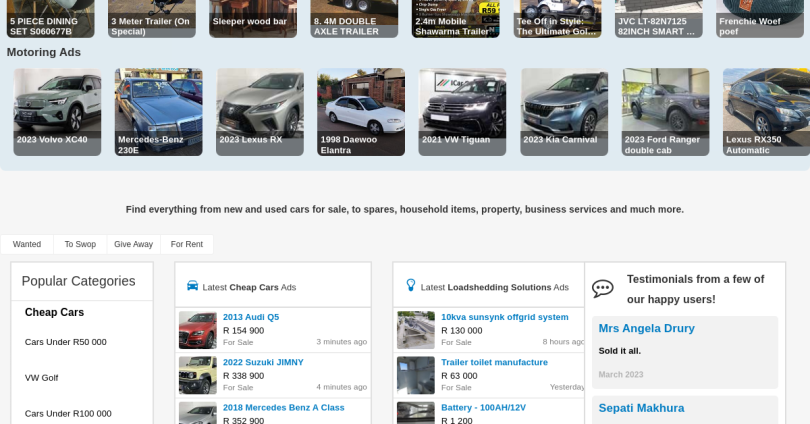Image resolution: width=810 pixels, height=424 pixels.
Task: Click the '3 minutes ago' timestamp
Action: pos(341,342)
